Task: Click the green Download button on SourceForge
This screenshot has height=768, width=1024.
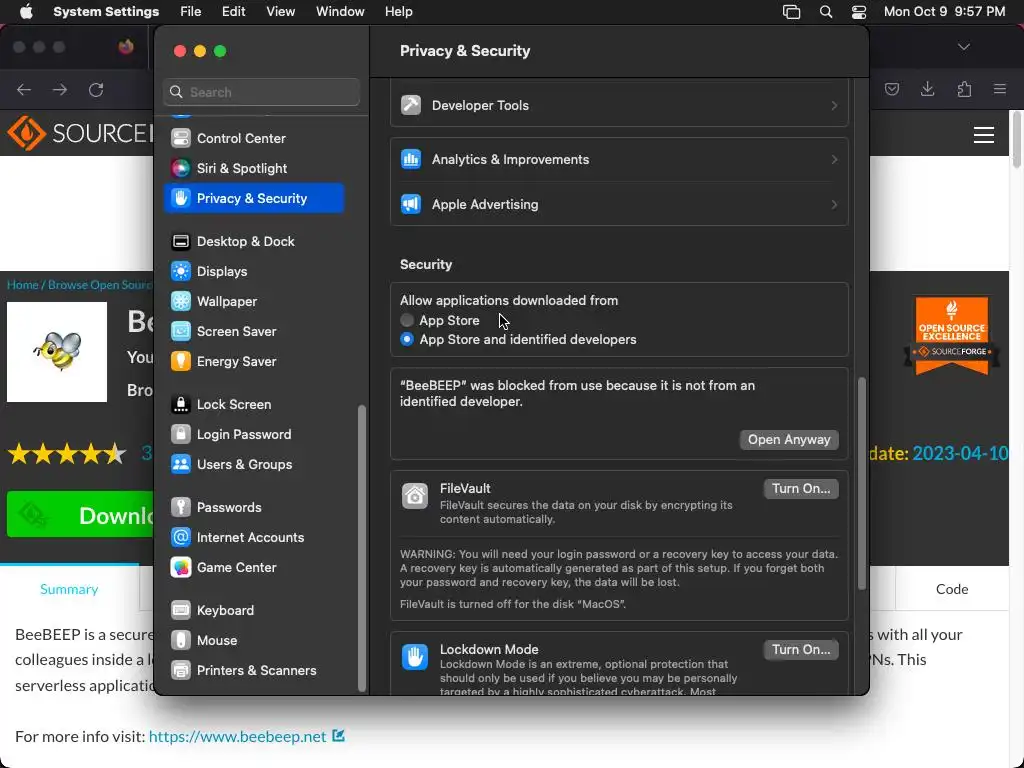Action: pos(81,515)
